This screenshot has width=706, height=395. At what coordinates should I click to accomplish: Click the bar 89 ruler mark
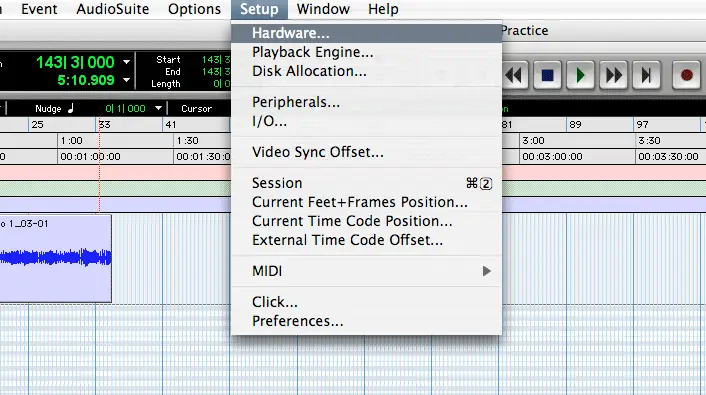pos(575,125)
